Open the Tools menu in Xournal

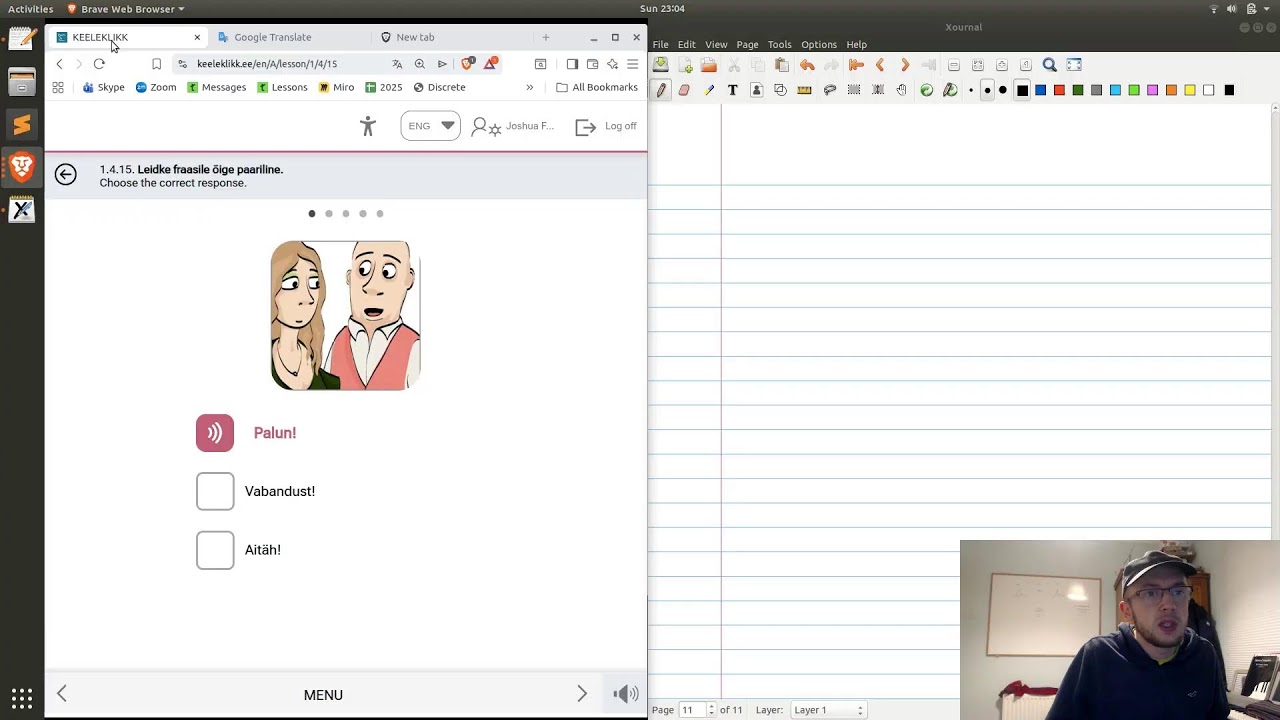[x=780, y=44]
